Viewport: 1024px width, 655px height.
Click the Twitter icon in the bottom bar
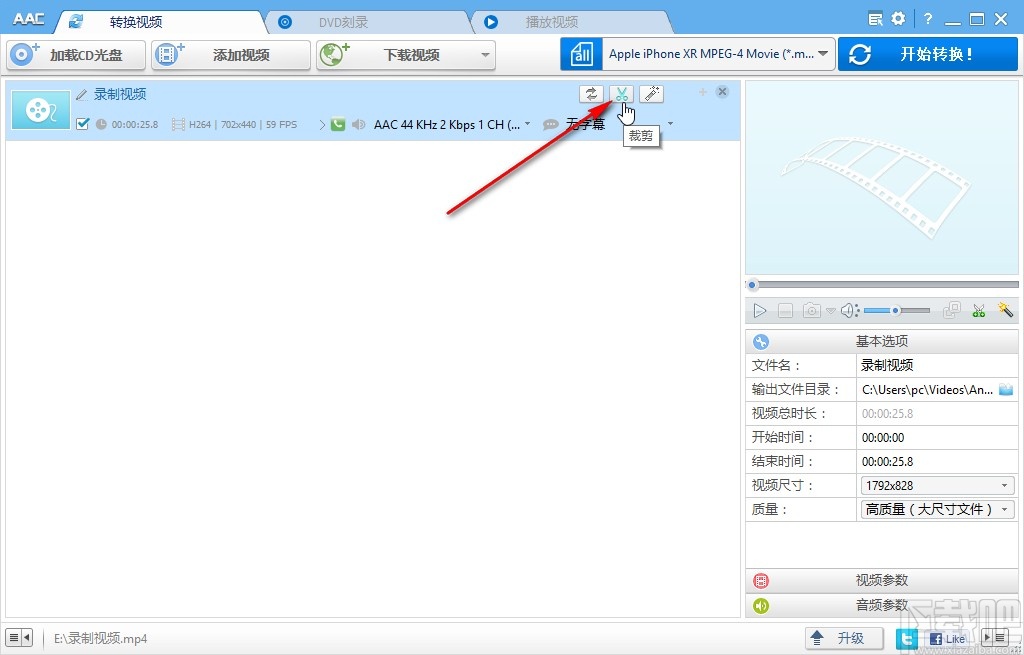pyautogui.click(x=905, y=637)
